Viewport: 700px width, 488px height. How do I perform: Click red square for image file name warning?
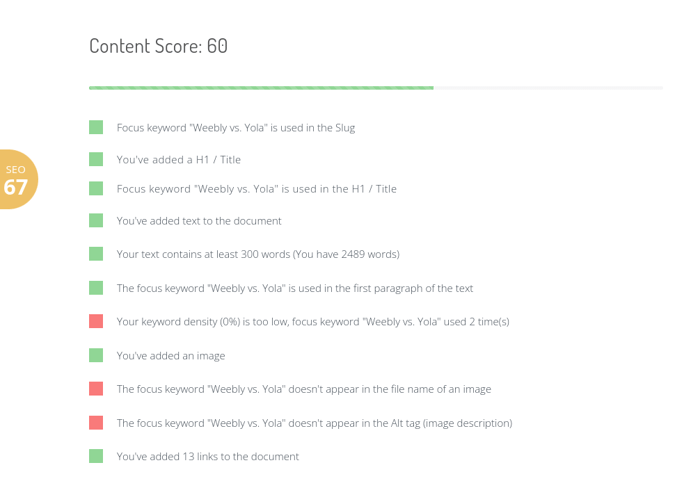(x=96, y=388)
